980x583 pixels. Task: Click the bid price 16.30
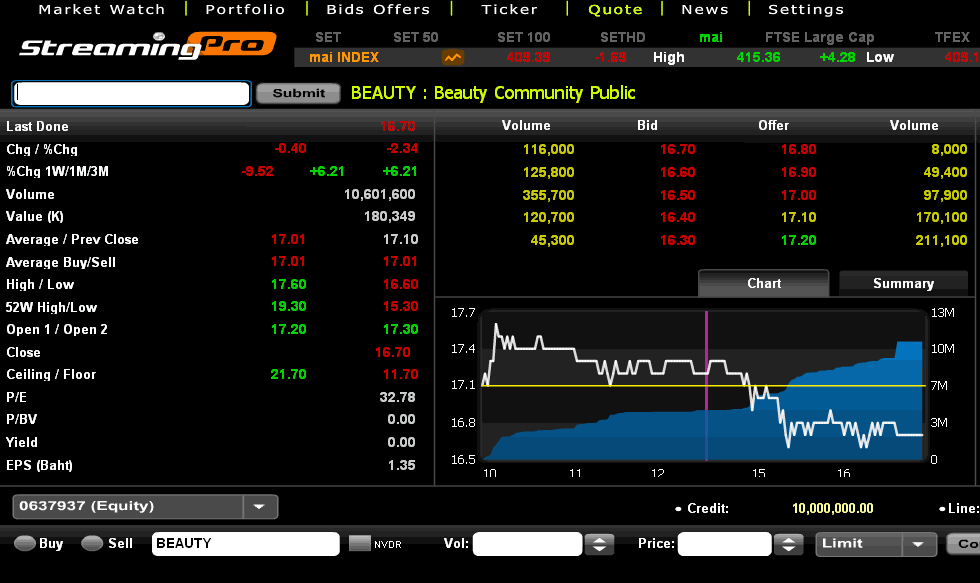(x=678, y=240)
